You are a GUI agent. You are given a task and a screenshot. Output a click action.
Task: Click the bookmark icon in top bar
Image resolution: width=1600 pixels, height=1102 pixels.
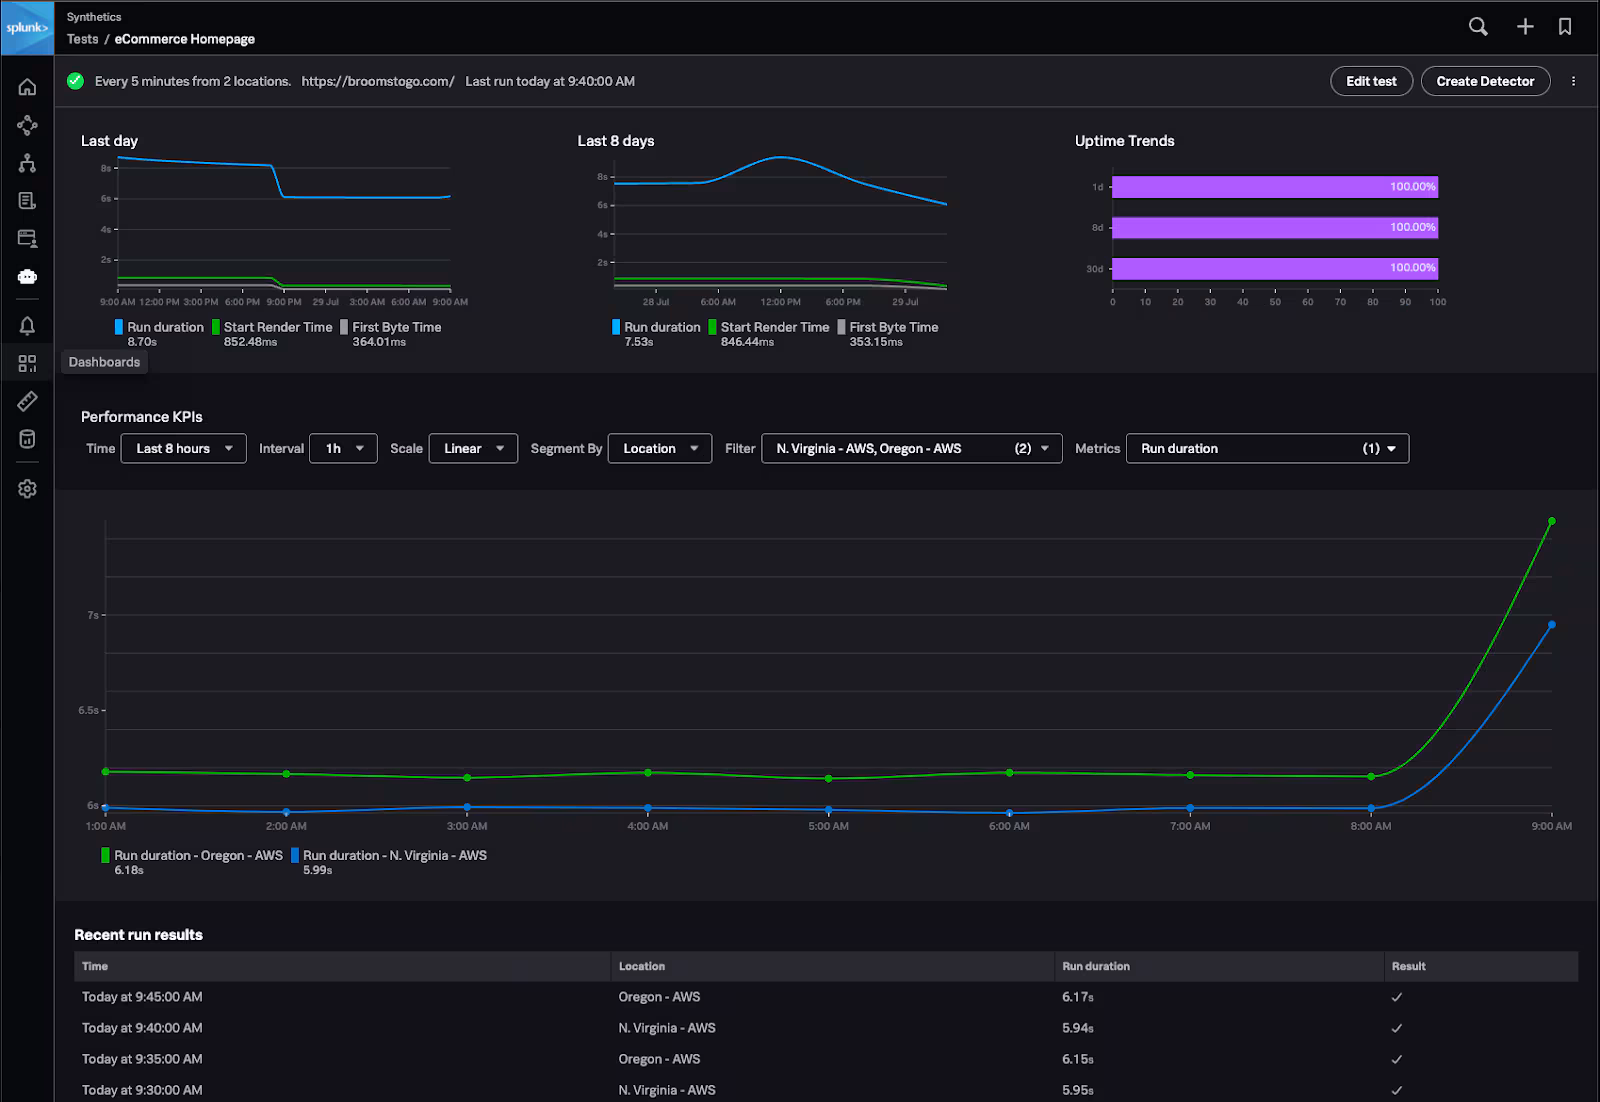point(1565,27)
